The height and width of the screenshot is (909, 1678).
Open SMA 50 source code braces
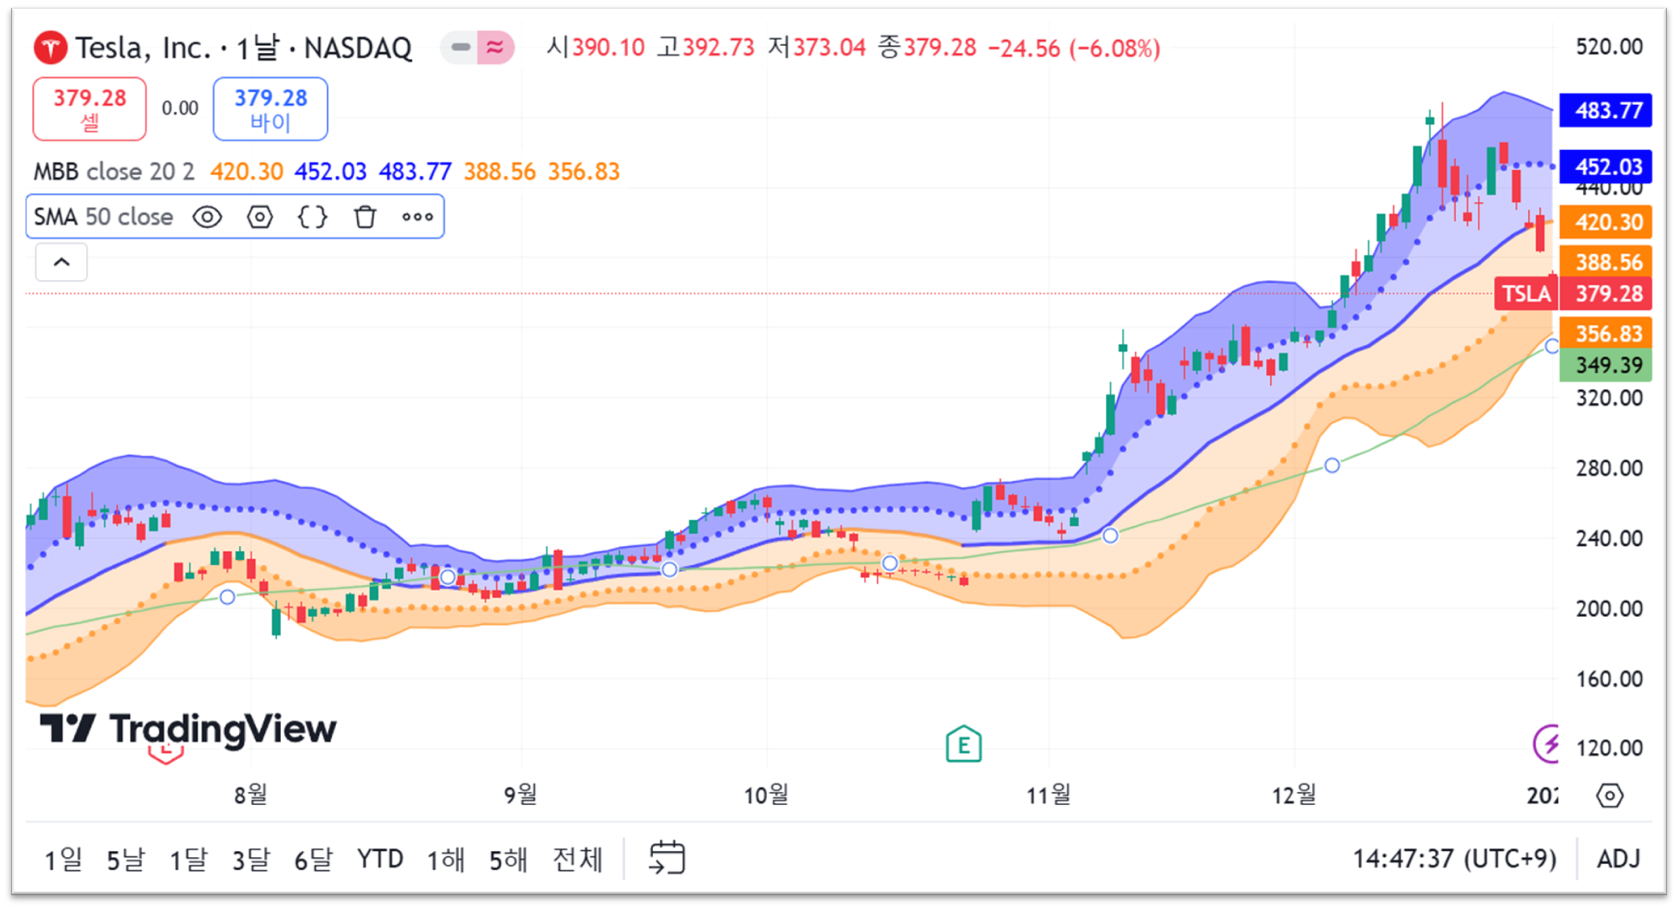313,217
